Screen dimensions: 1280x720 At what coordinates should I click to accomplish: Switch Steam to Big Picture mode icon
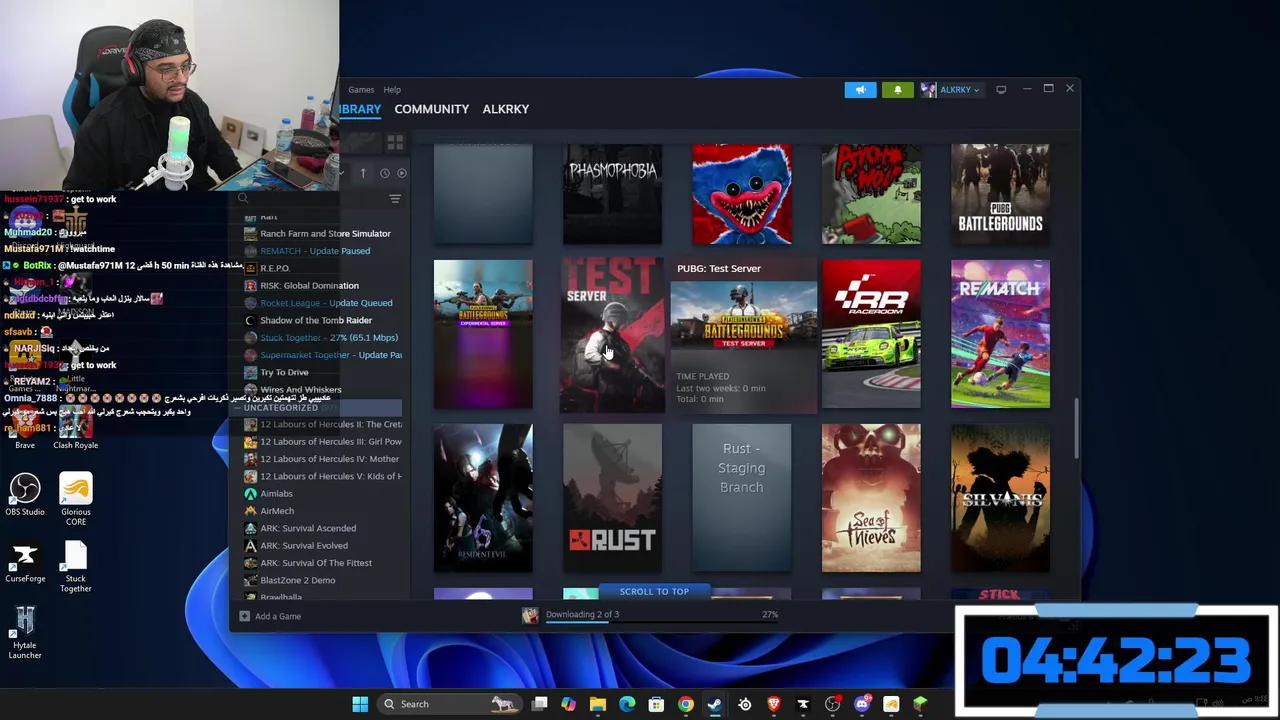[x=1001, y=90]
